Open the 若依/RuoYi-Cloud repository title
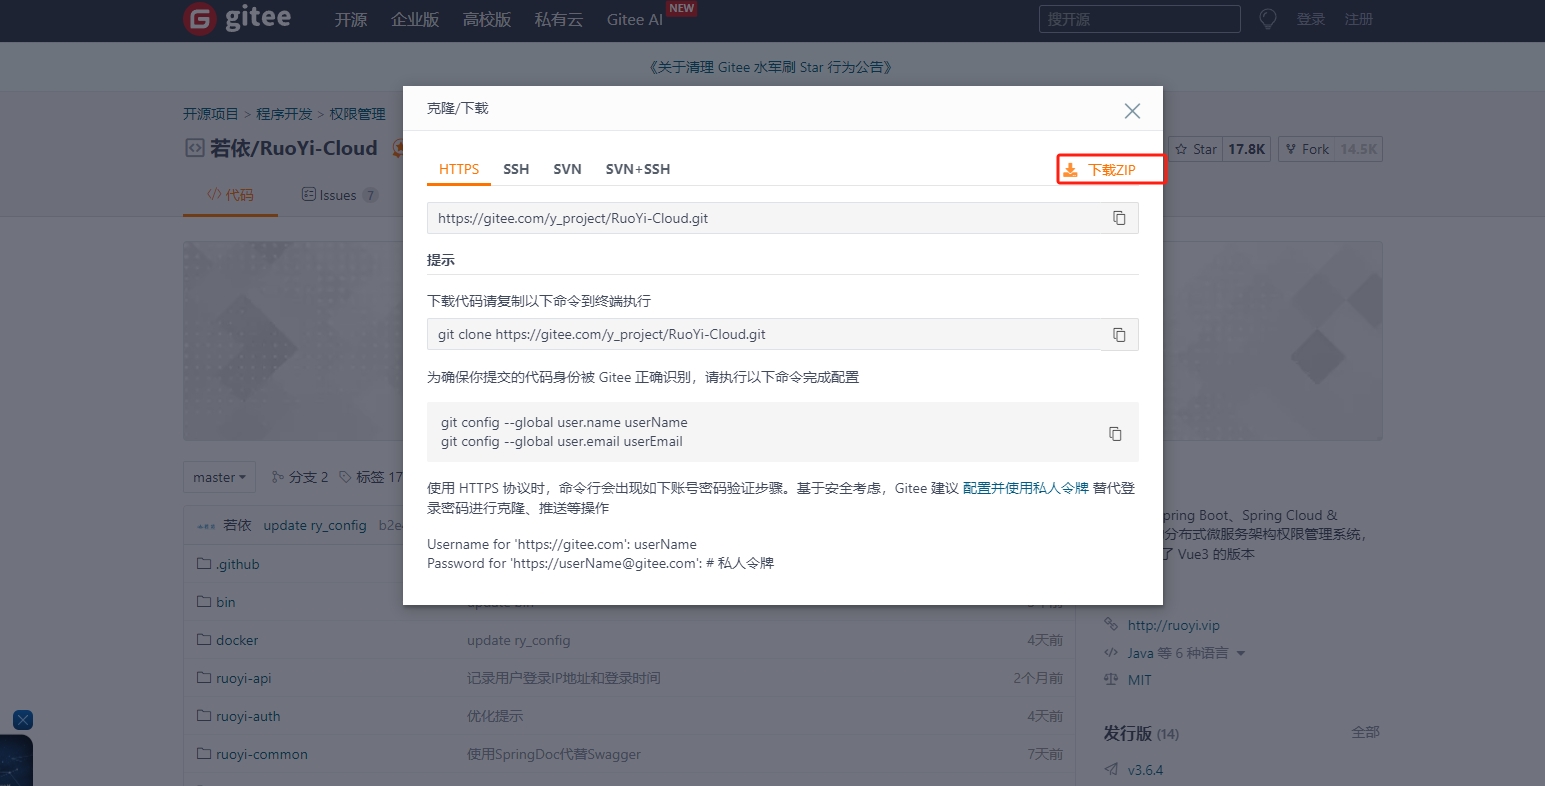 (x=294, y=148)
